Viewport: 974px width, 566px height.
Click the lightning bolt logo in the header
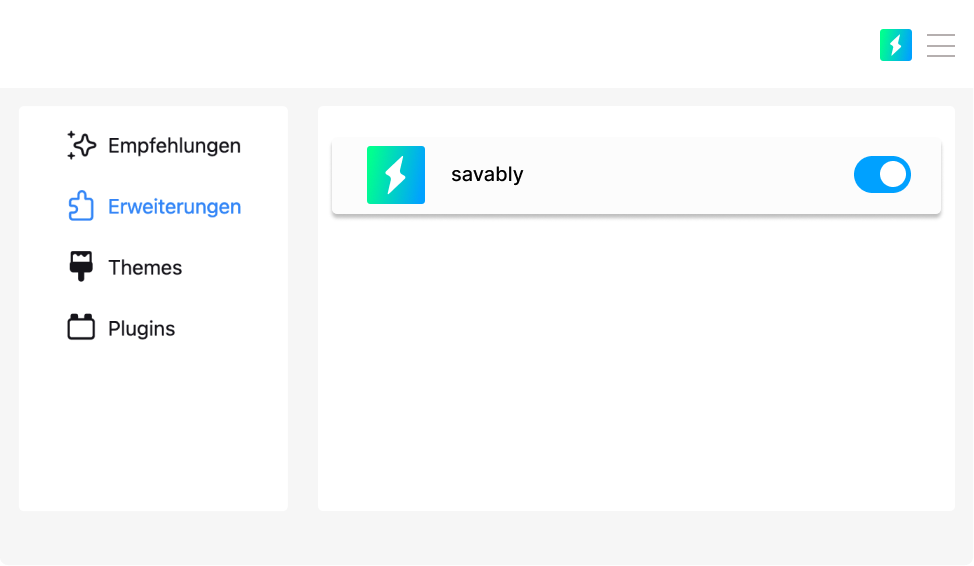coord(896,45)
